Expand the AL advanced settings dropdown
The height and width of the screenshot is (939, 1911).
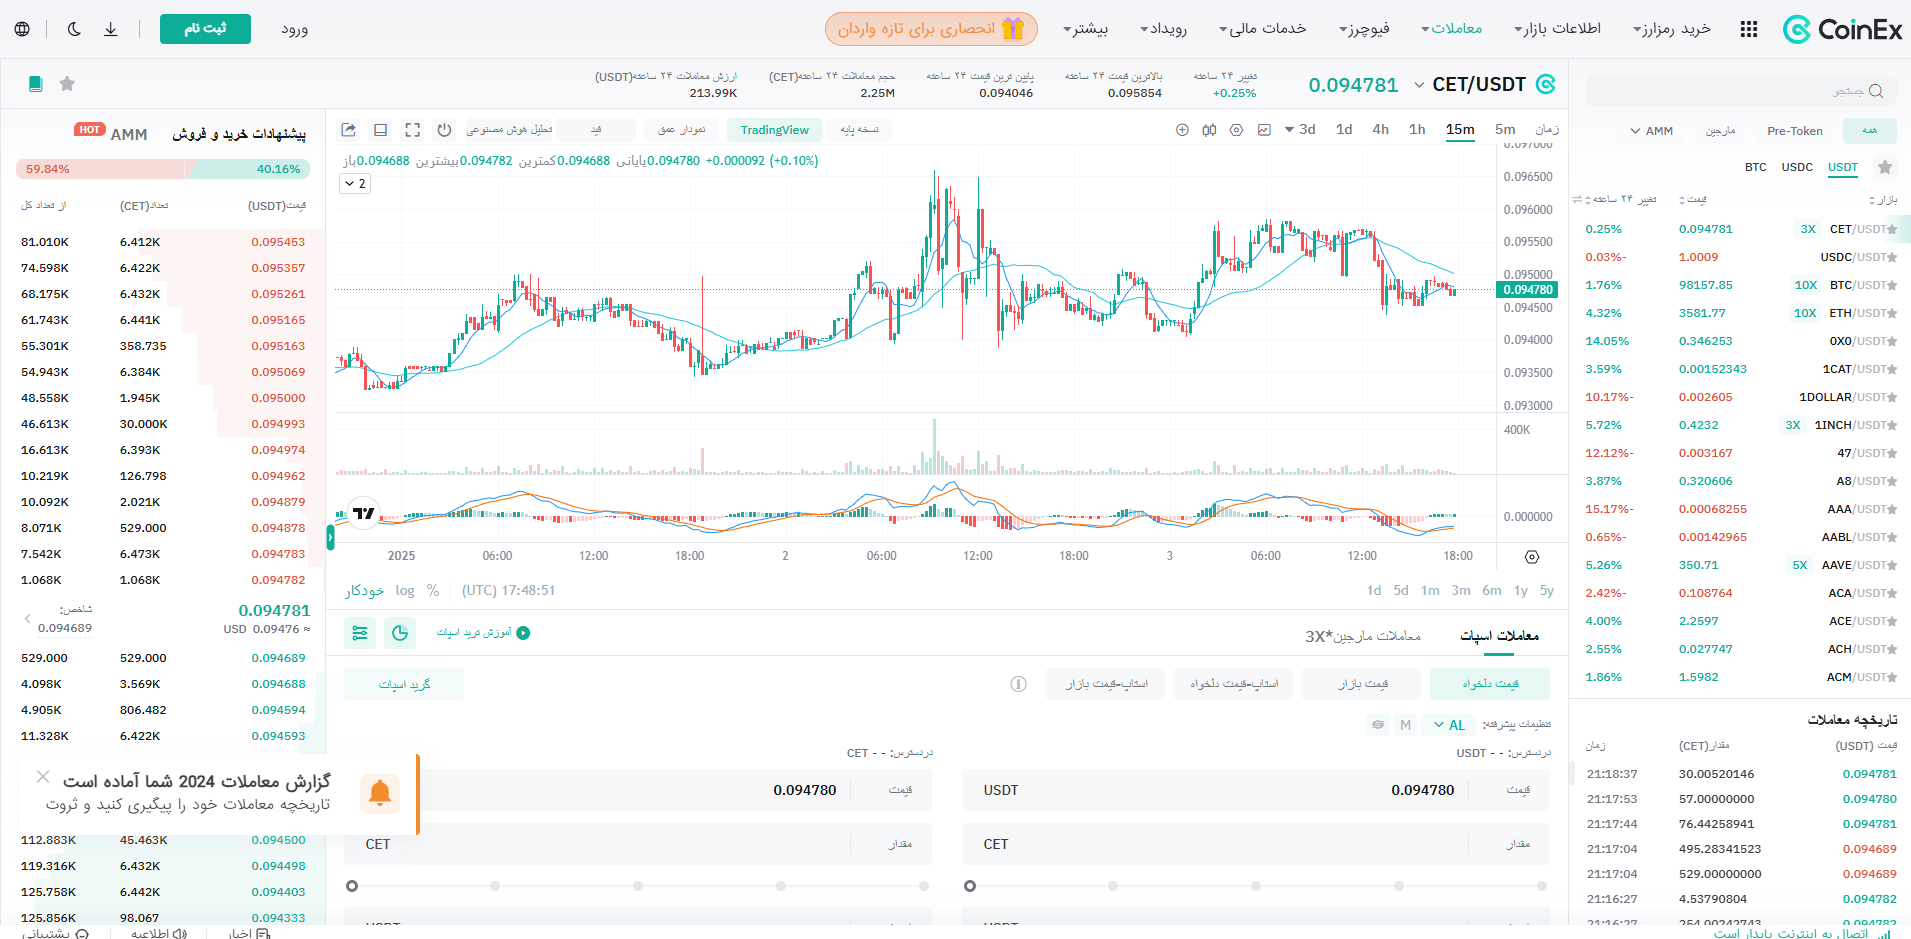point(1449,725)
